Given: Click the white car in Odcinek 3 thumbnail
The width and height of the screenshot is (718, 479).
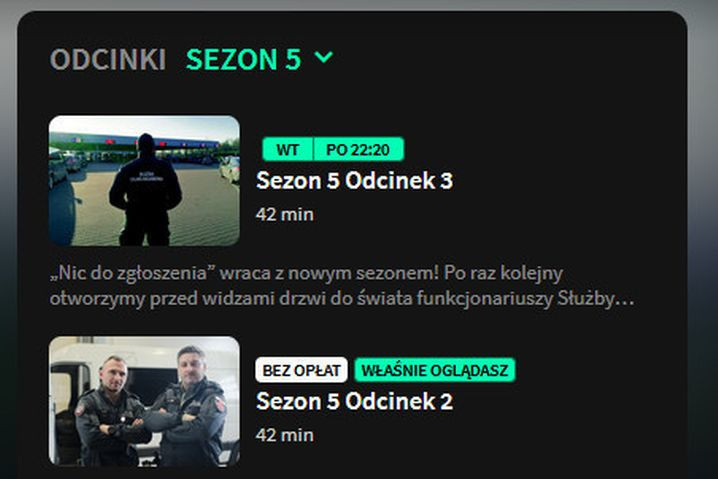Looking at the screenshot, I should click(x=230, y=169).
